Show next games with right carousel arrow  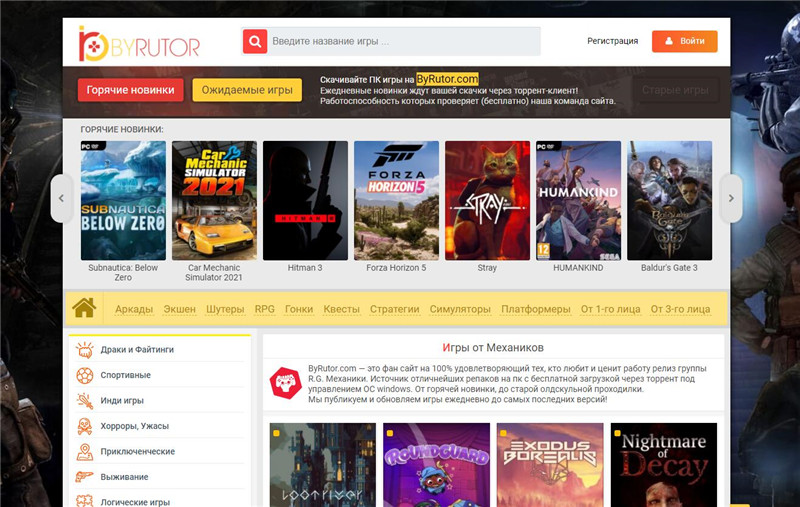click(731, 198)
